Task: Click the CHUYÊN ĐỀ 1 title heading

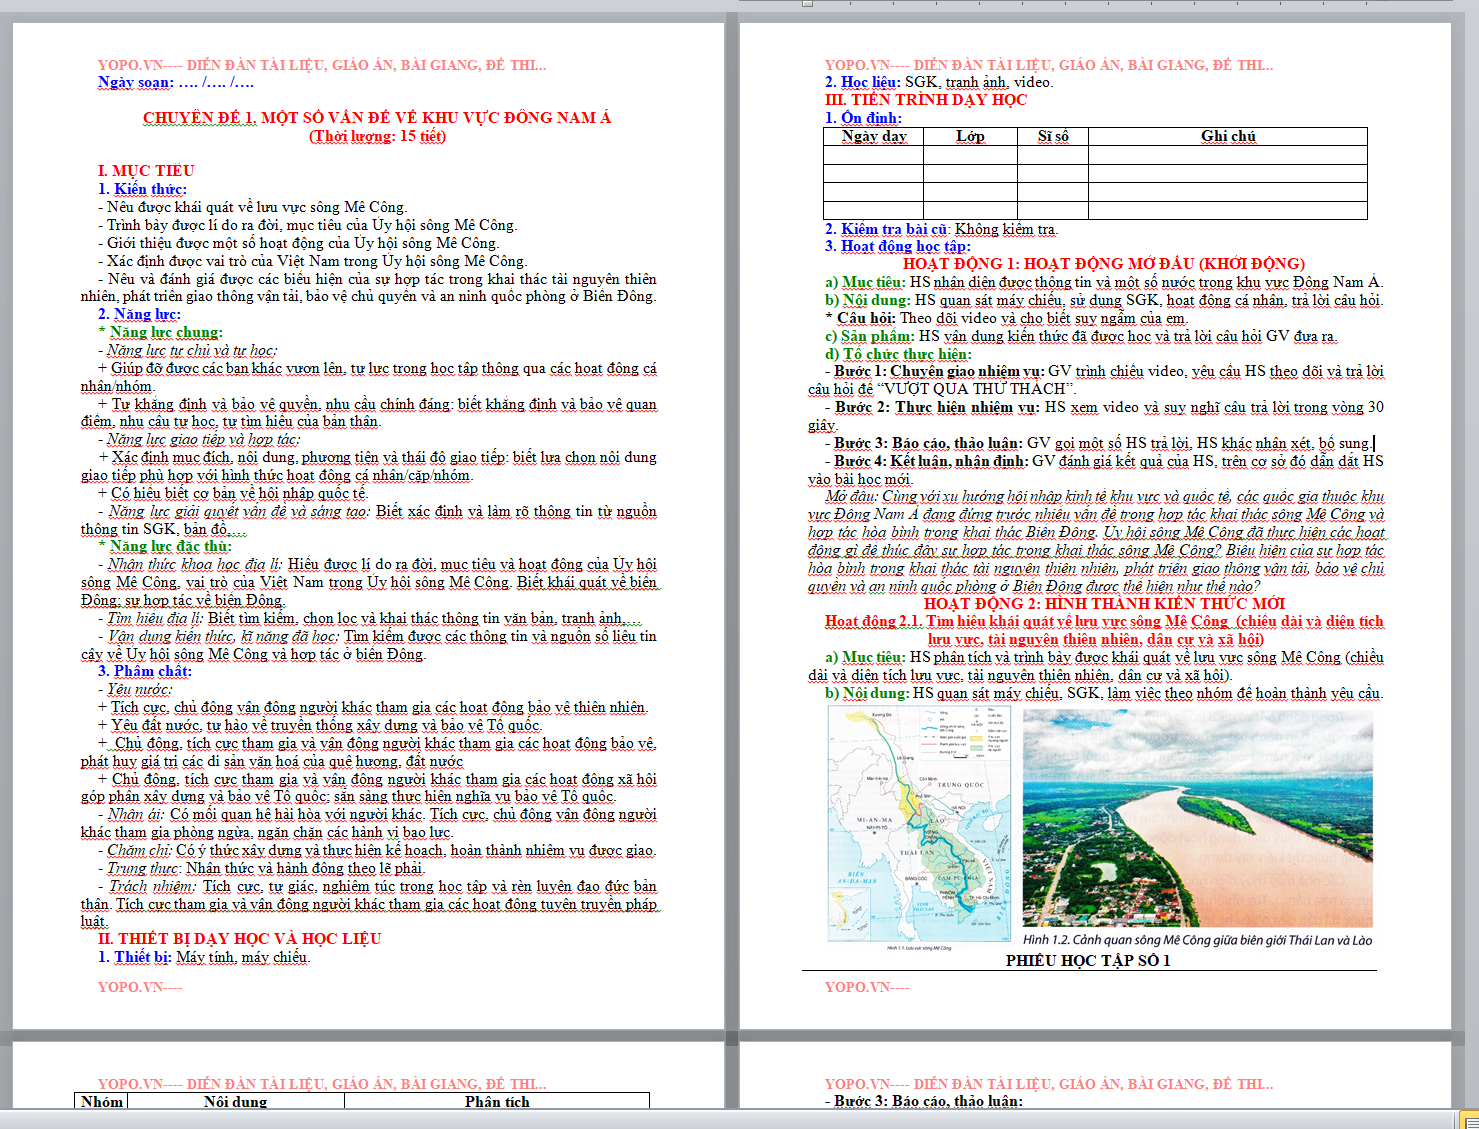Action: 376,118
